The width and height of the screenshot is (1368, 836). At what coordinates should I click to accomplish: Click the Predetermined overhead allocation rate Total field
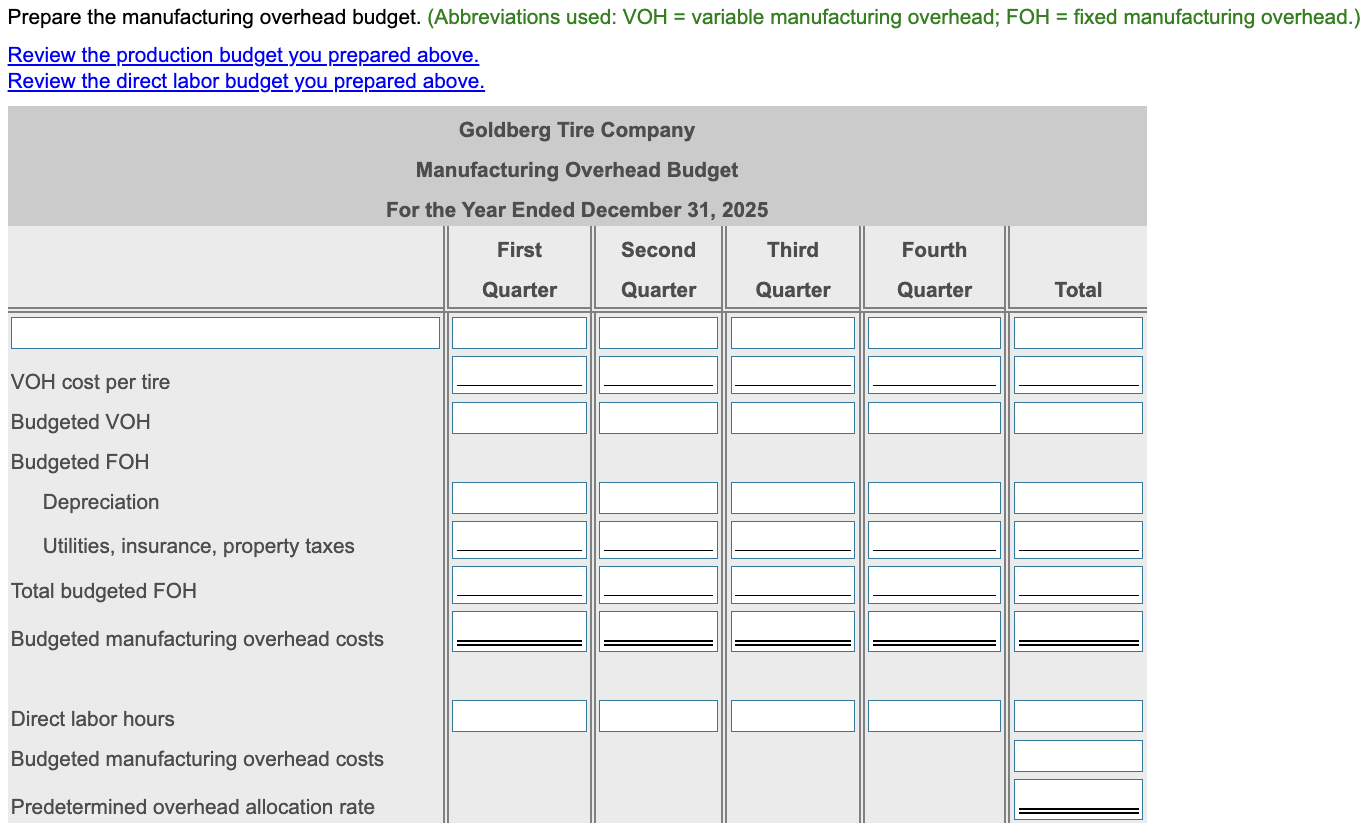pyautogui.click(x=1078, y=799)
